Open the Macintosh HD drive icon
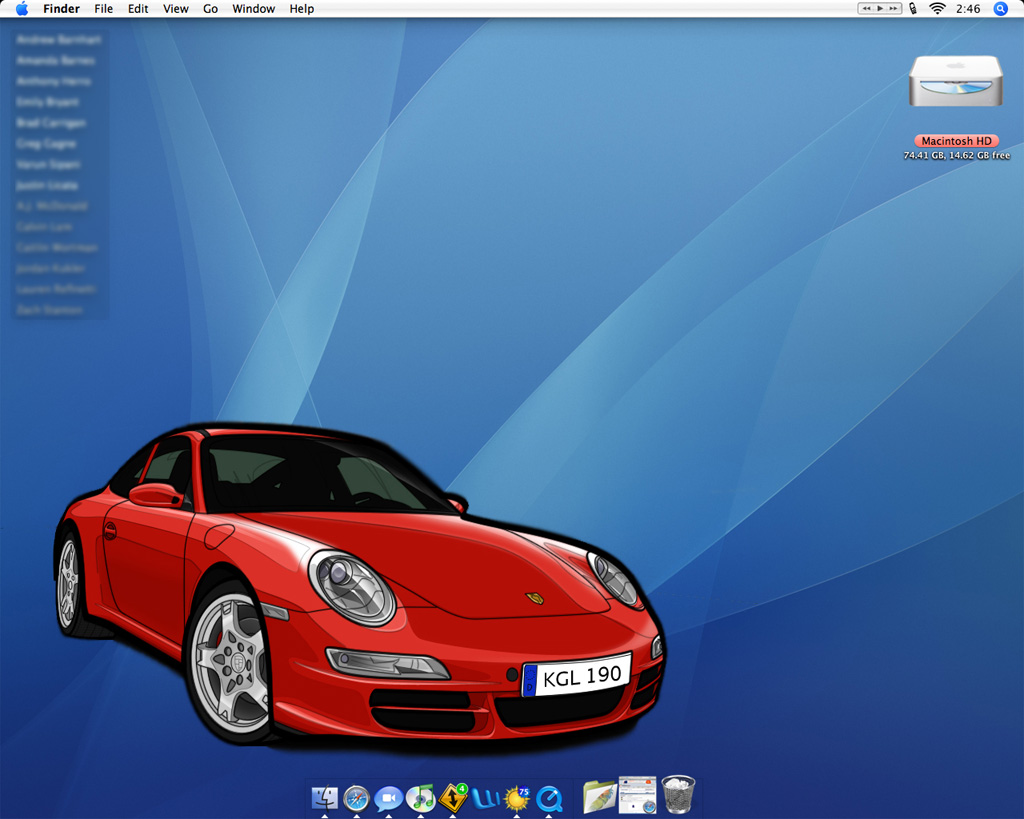 pyautogui.click(x=955, y=82)
